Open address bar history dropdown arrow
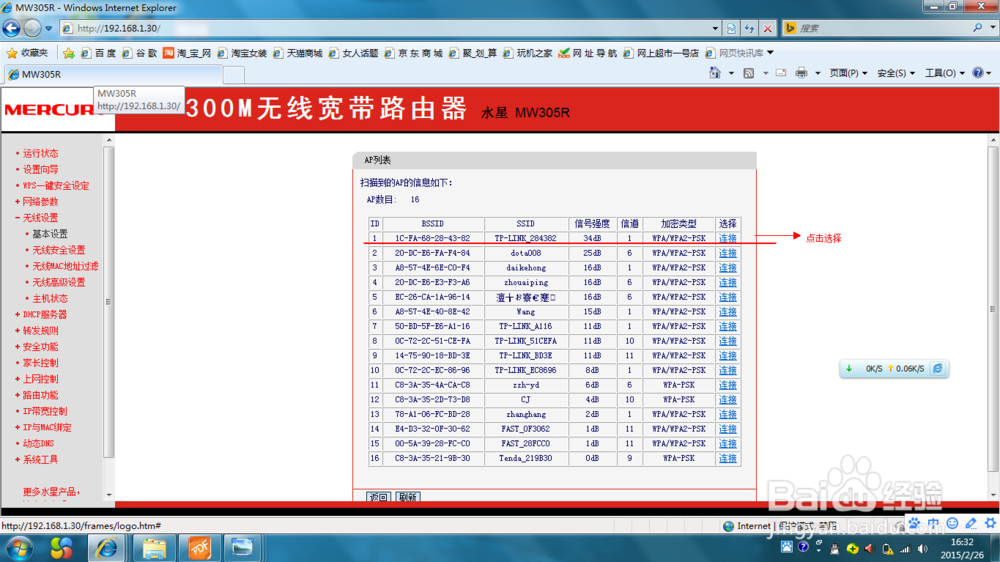 coord(715,28)
